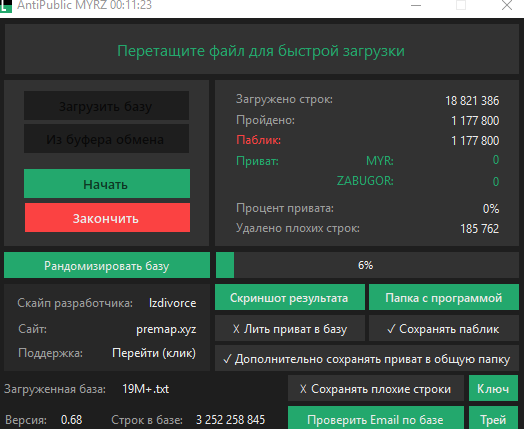Toggle the Лить приват в базу option
524x429 pixels.
click(x=290, y=328)
